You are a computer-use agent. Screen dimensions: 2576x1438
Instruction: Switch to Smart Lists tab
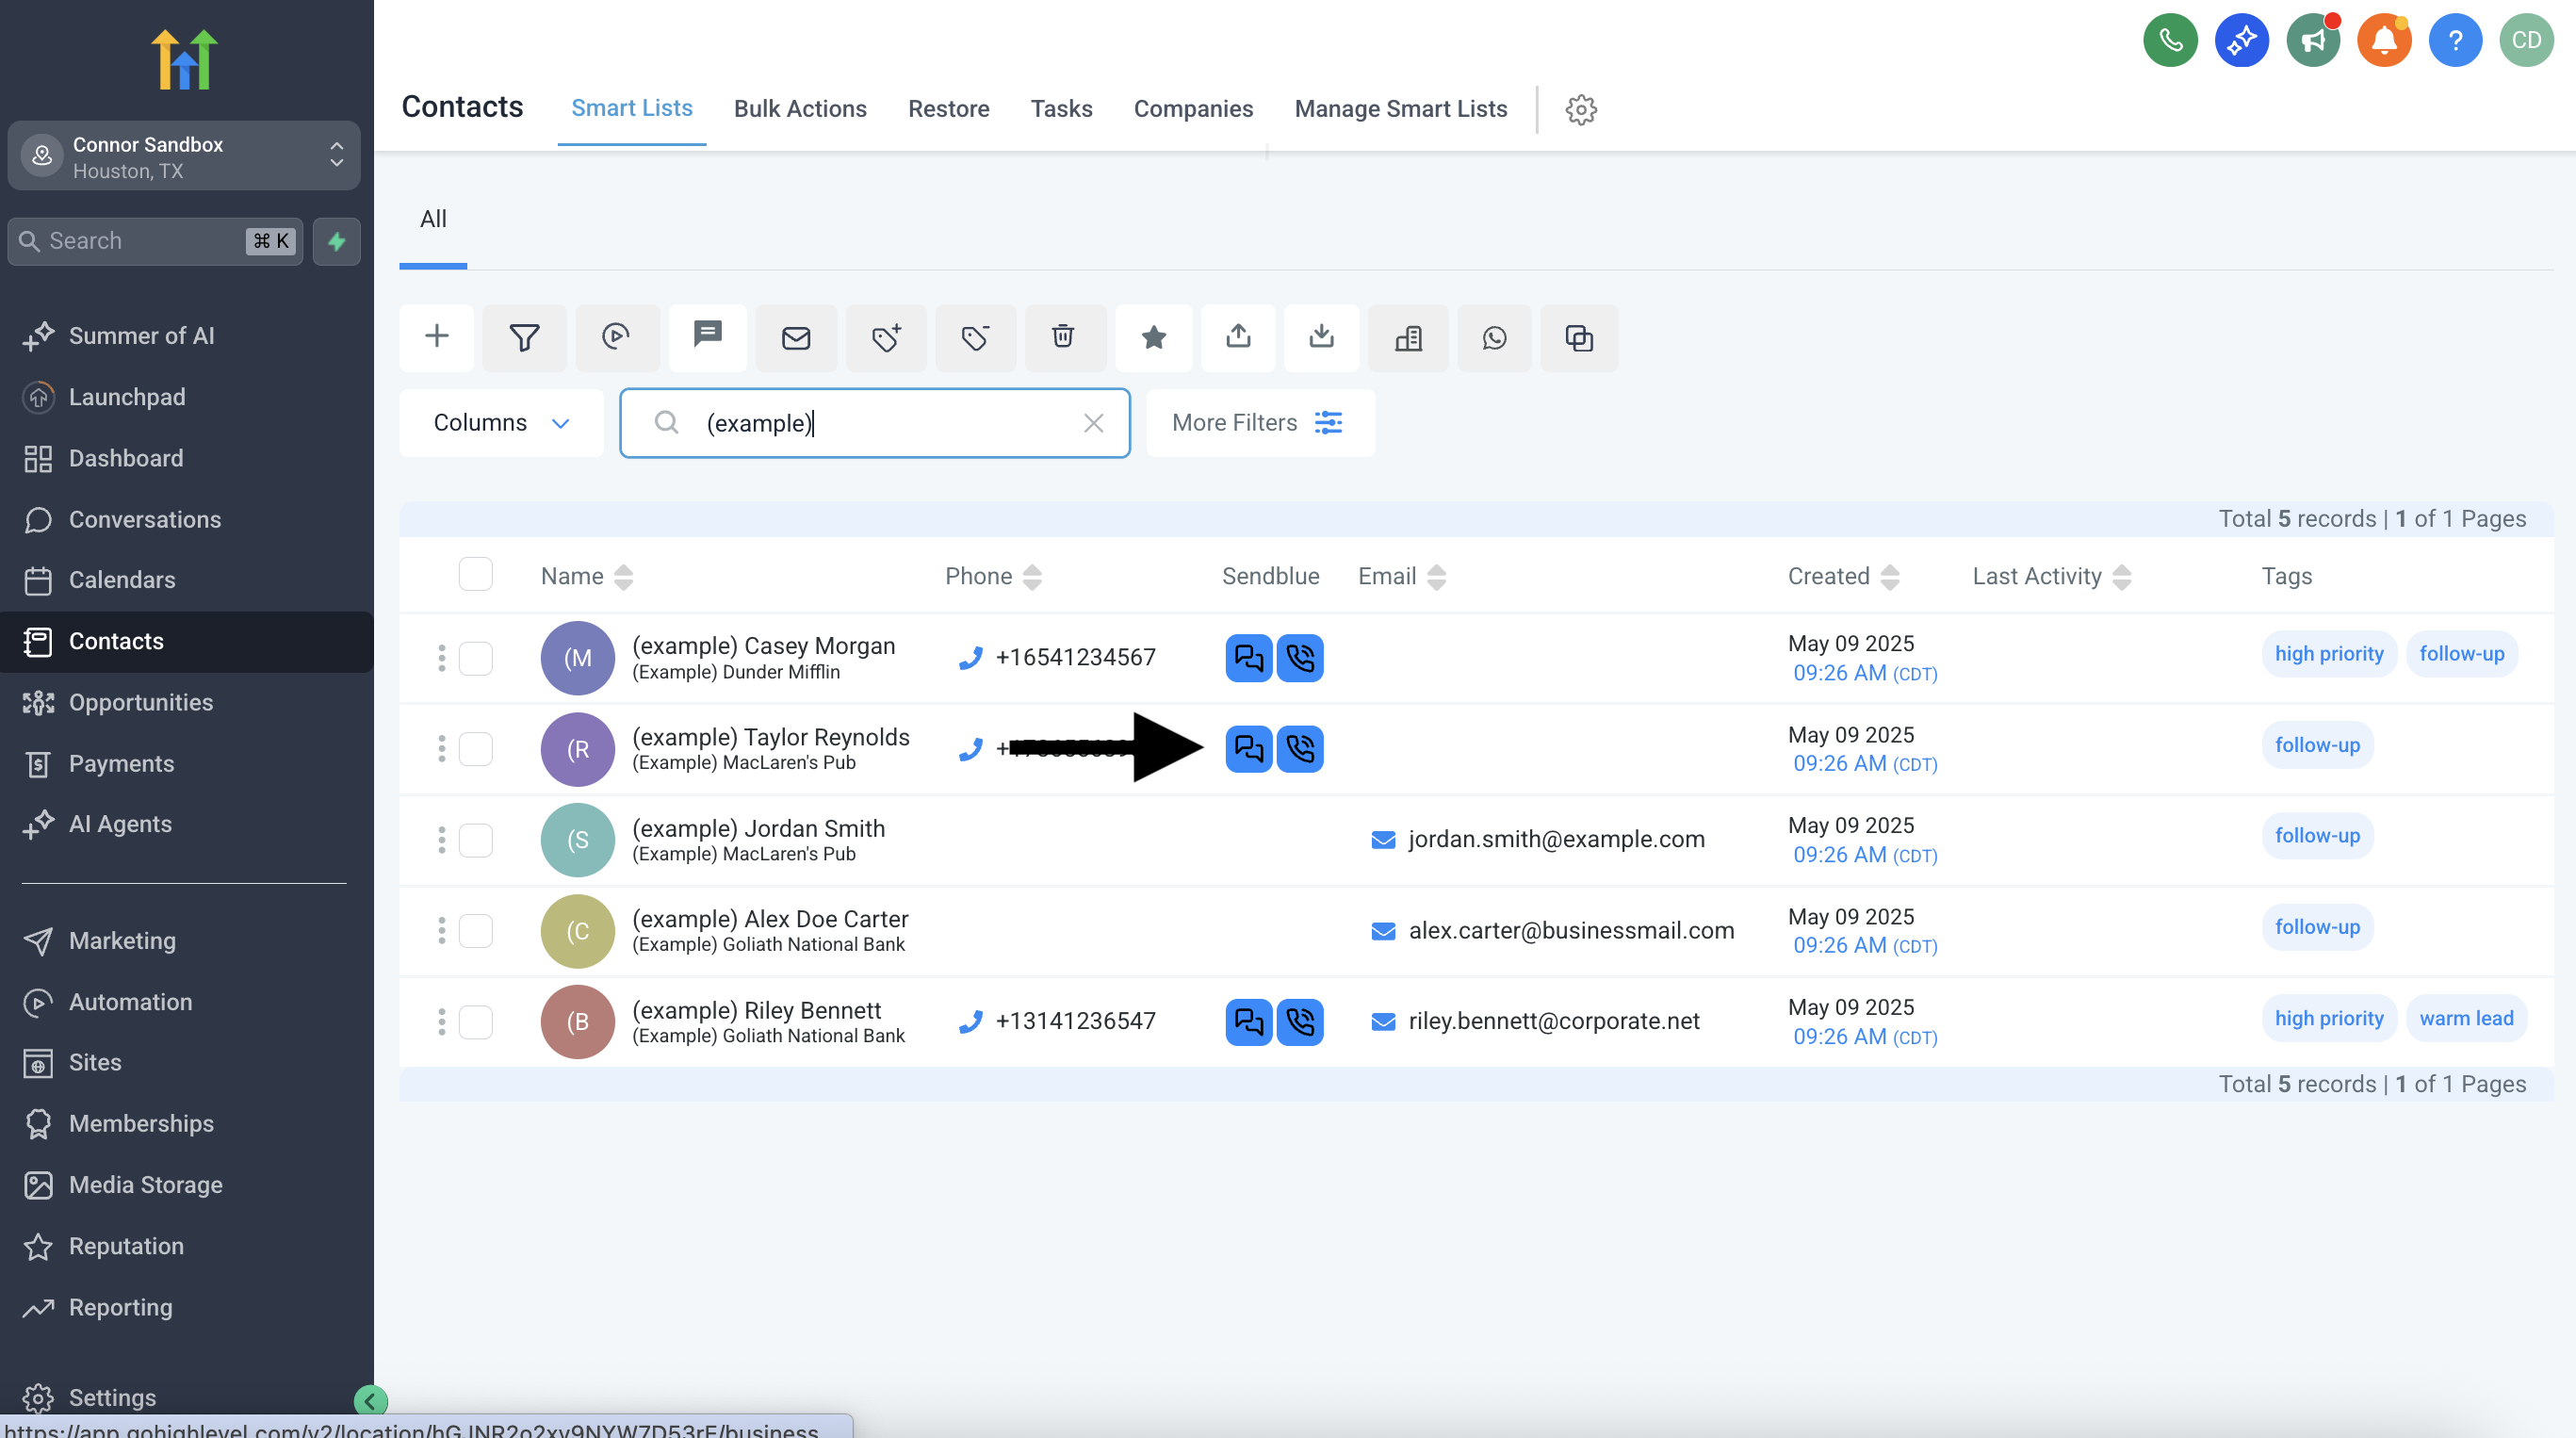631,108
